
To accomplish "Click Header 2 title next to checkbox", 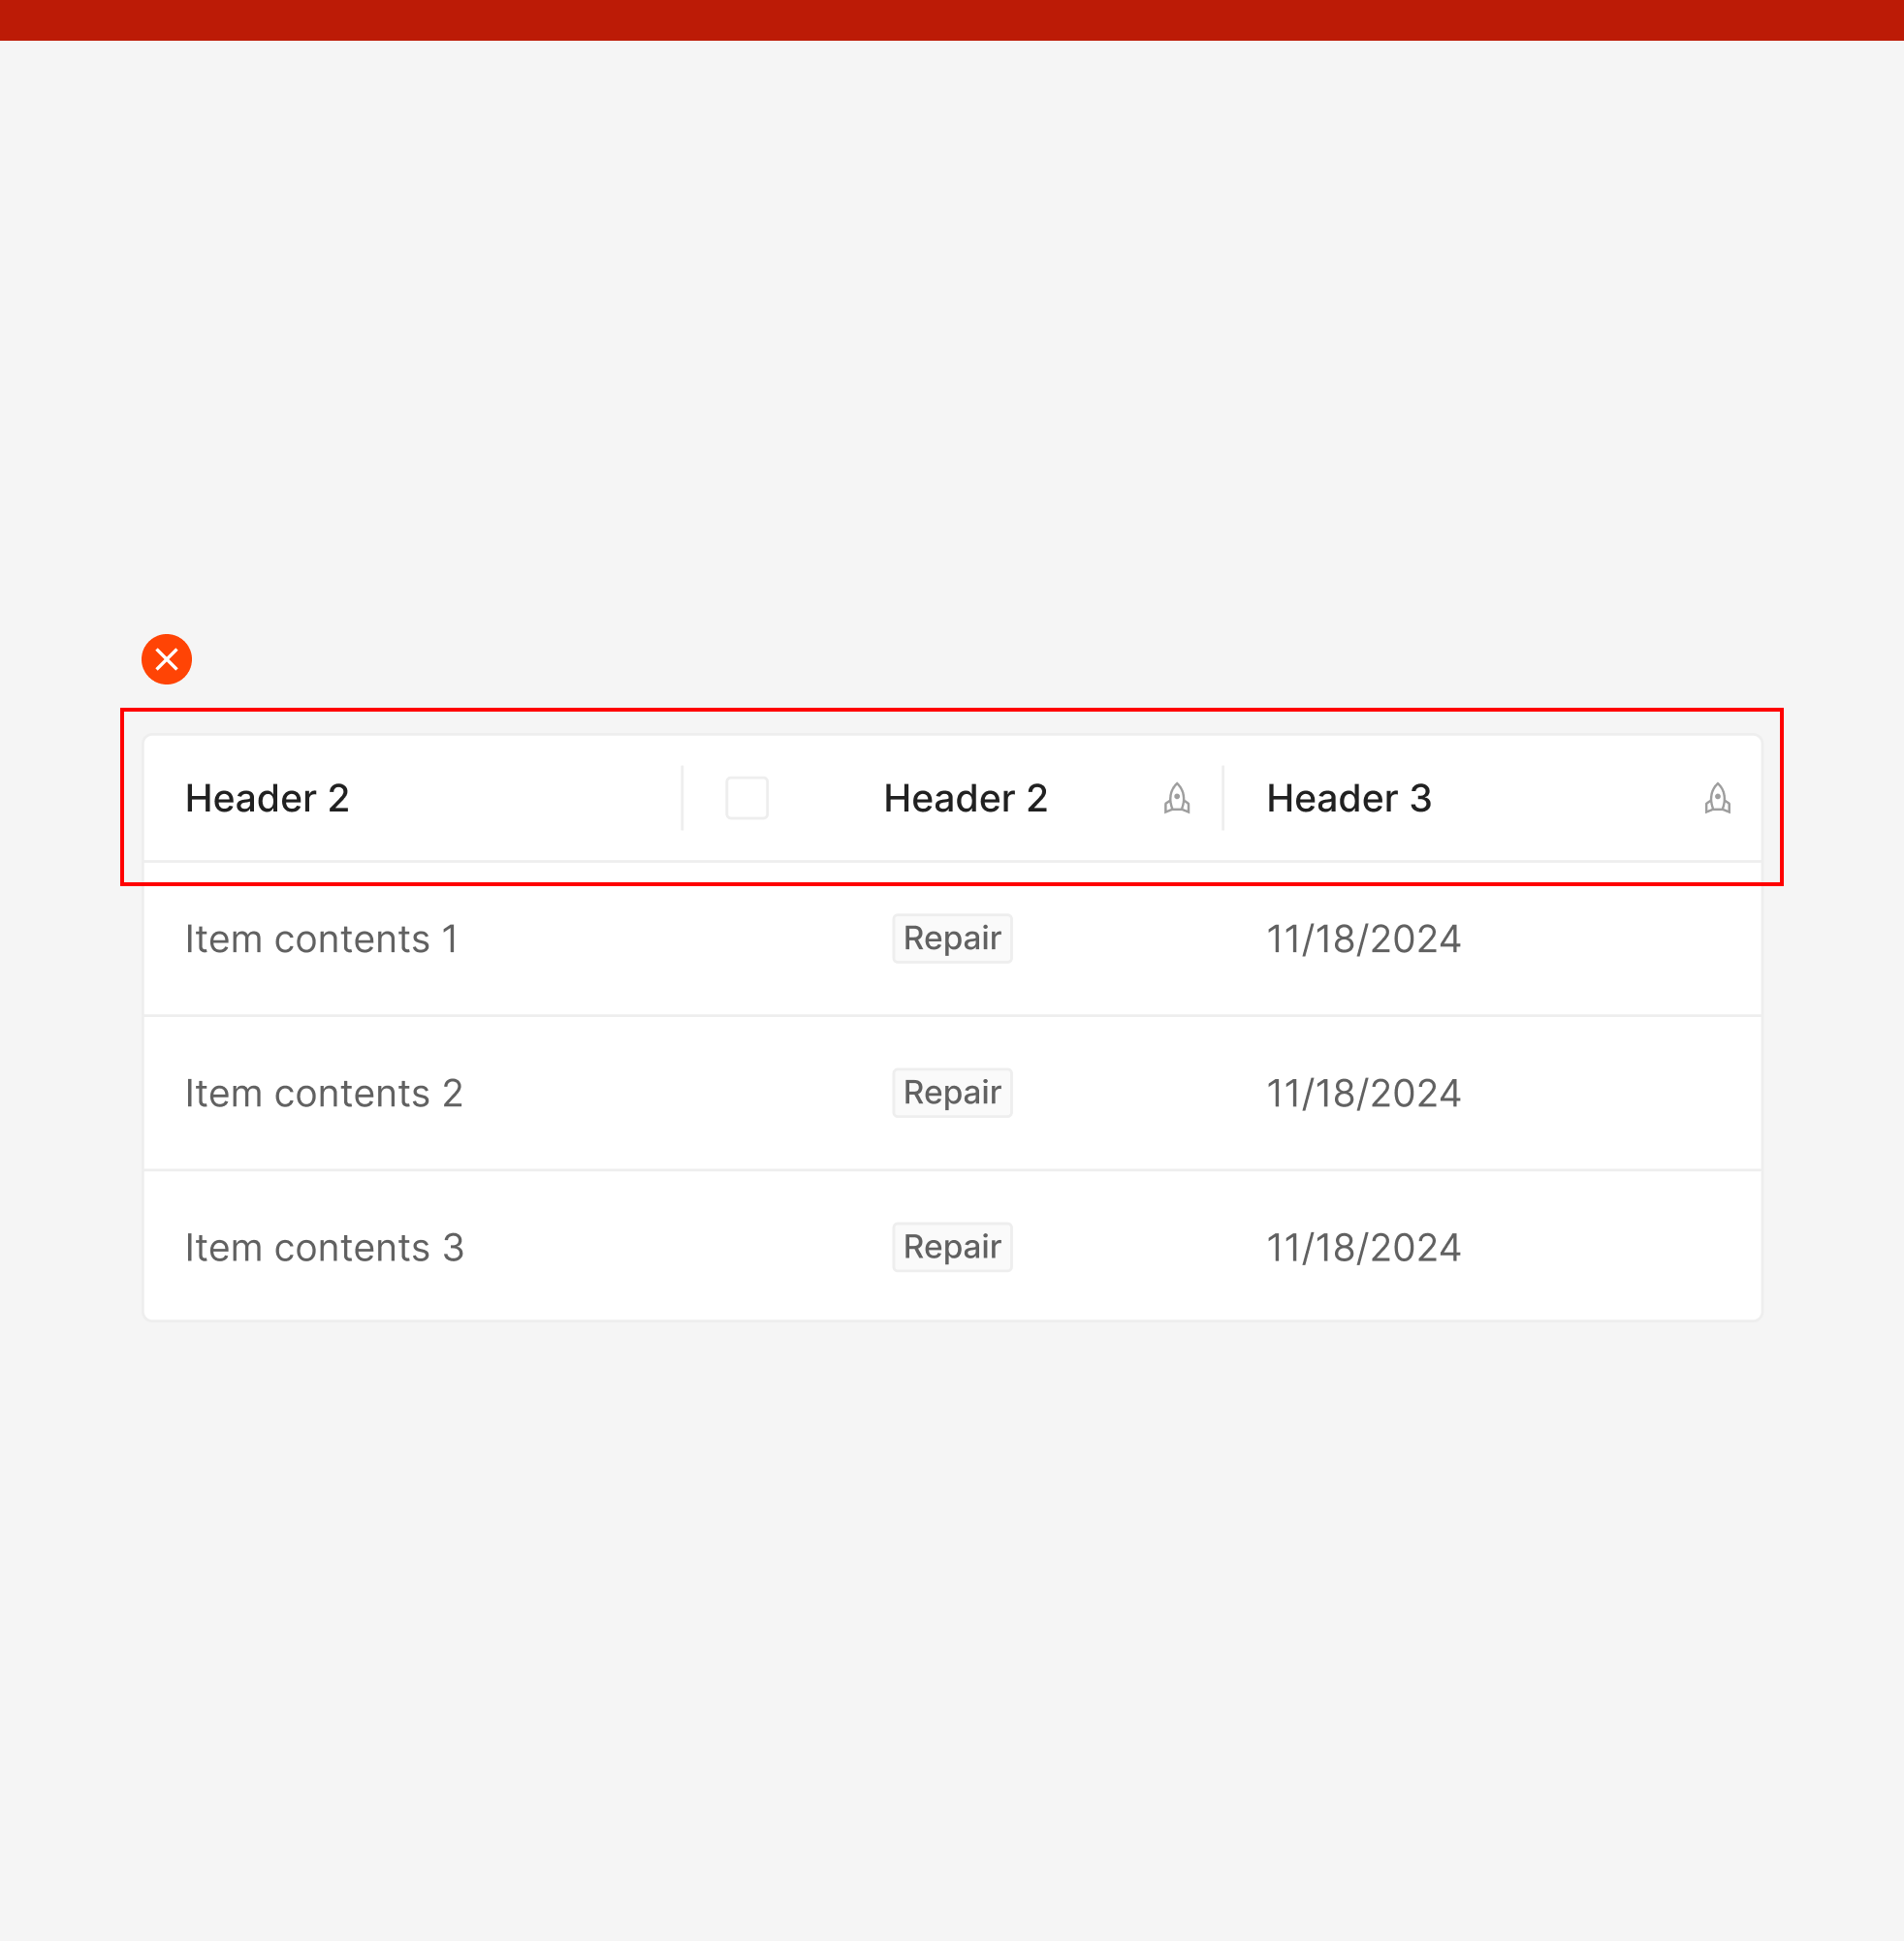I will coord(965,798).
